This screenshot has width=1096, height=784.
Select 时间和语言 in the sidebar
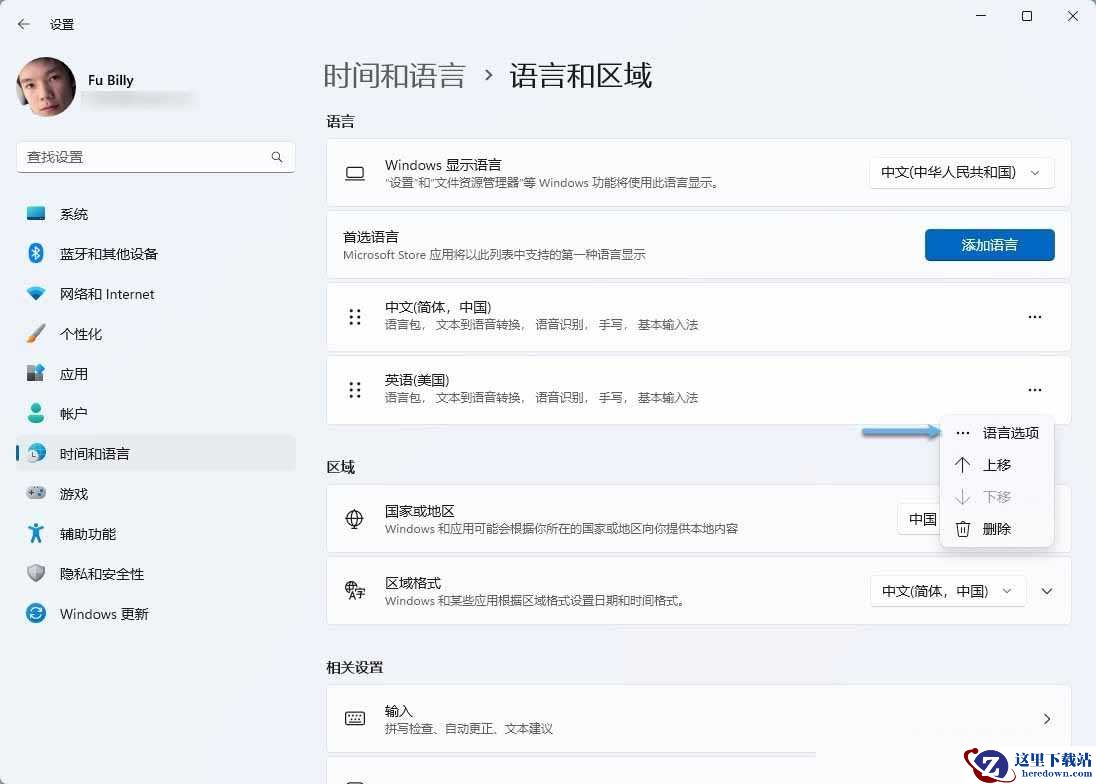pyautogui.click(x=155, y=453)
